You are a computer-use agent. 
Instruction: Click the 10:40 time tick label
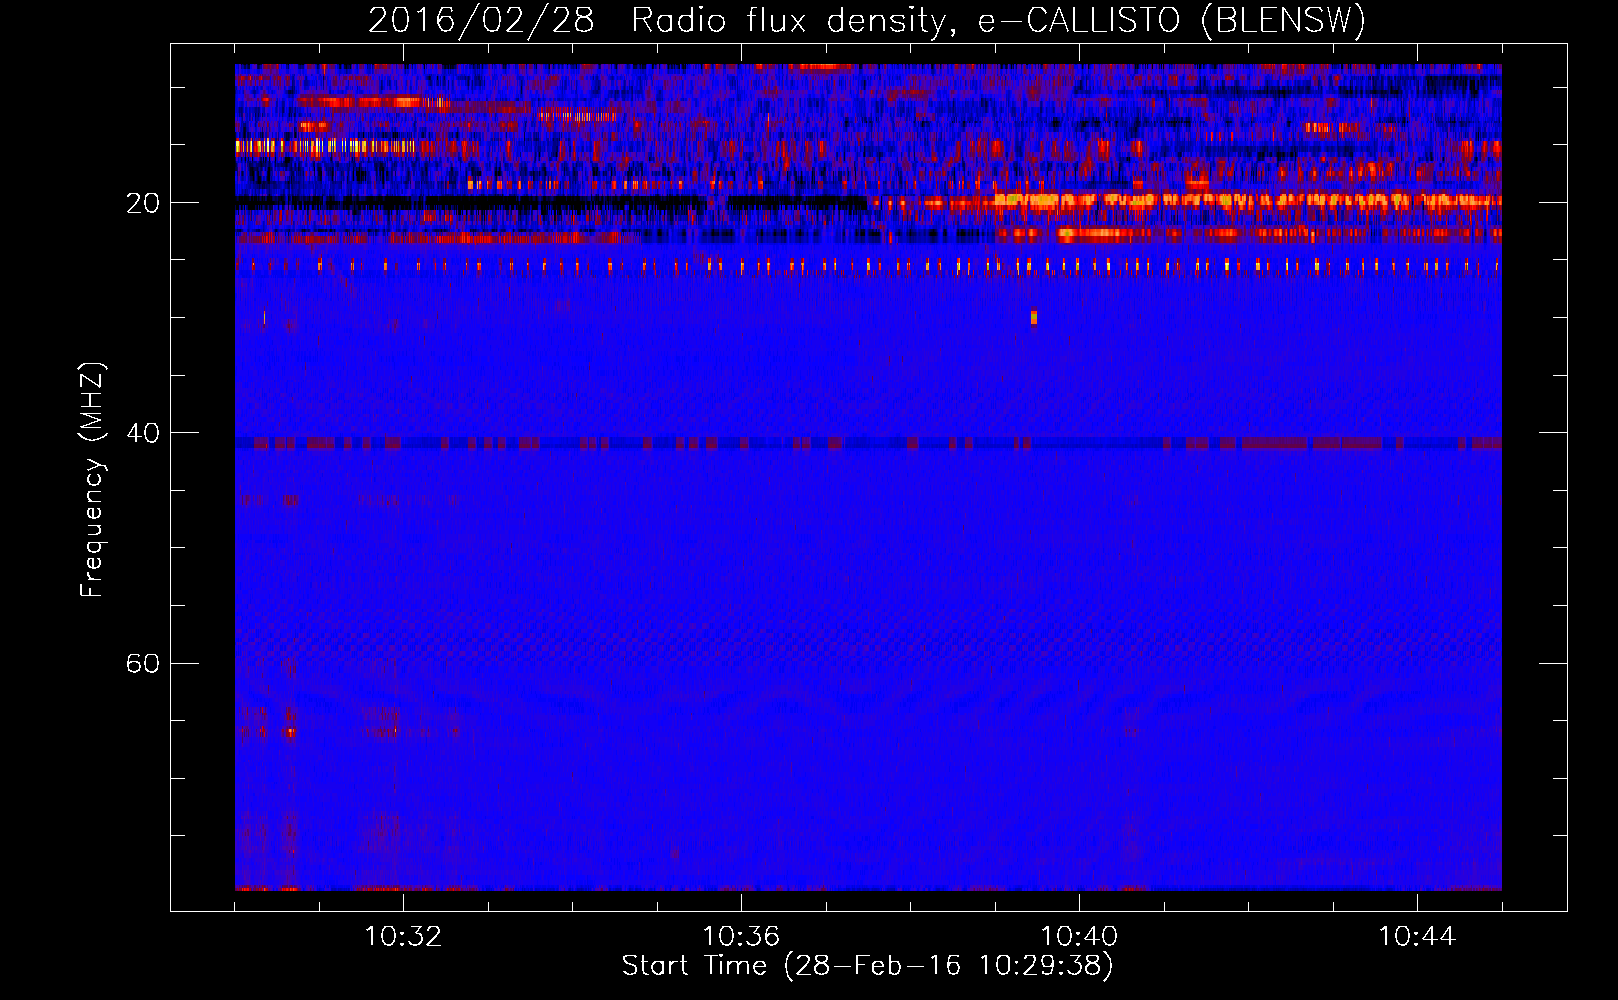point(1079,937)
